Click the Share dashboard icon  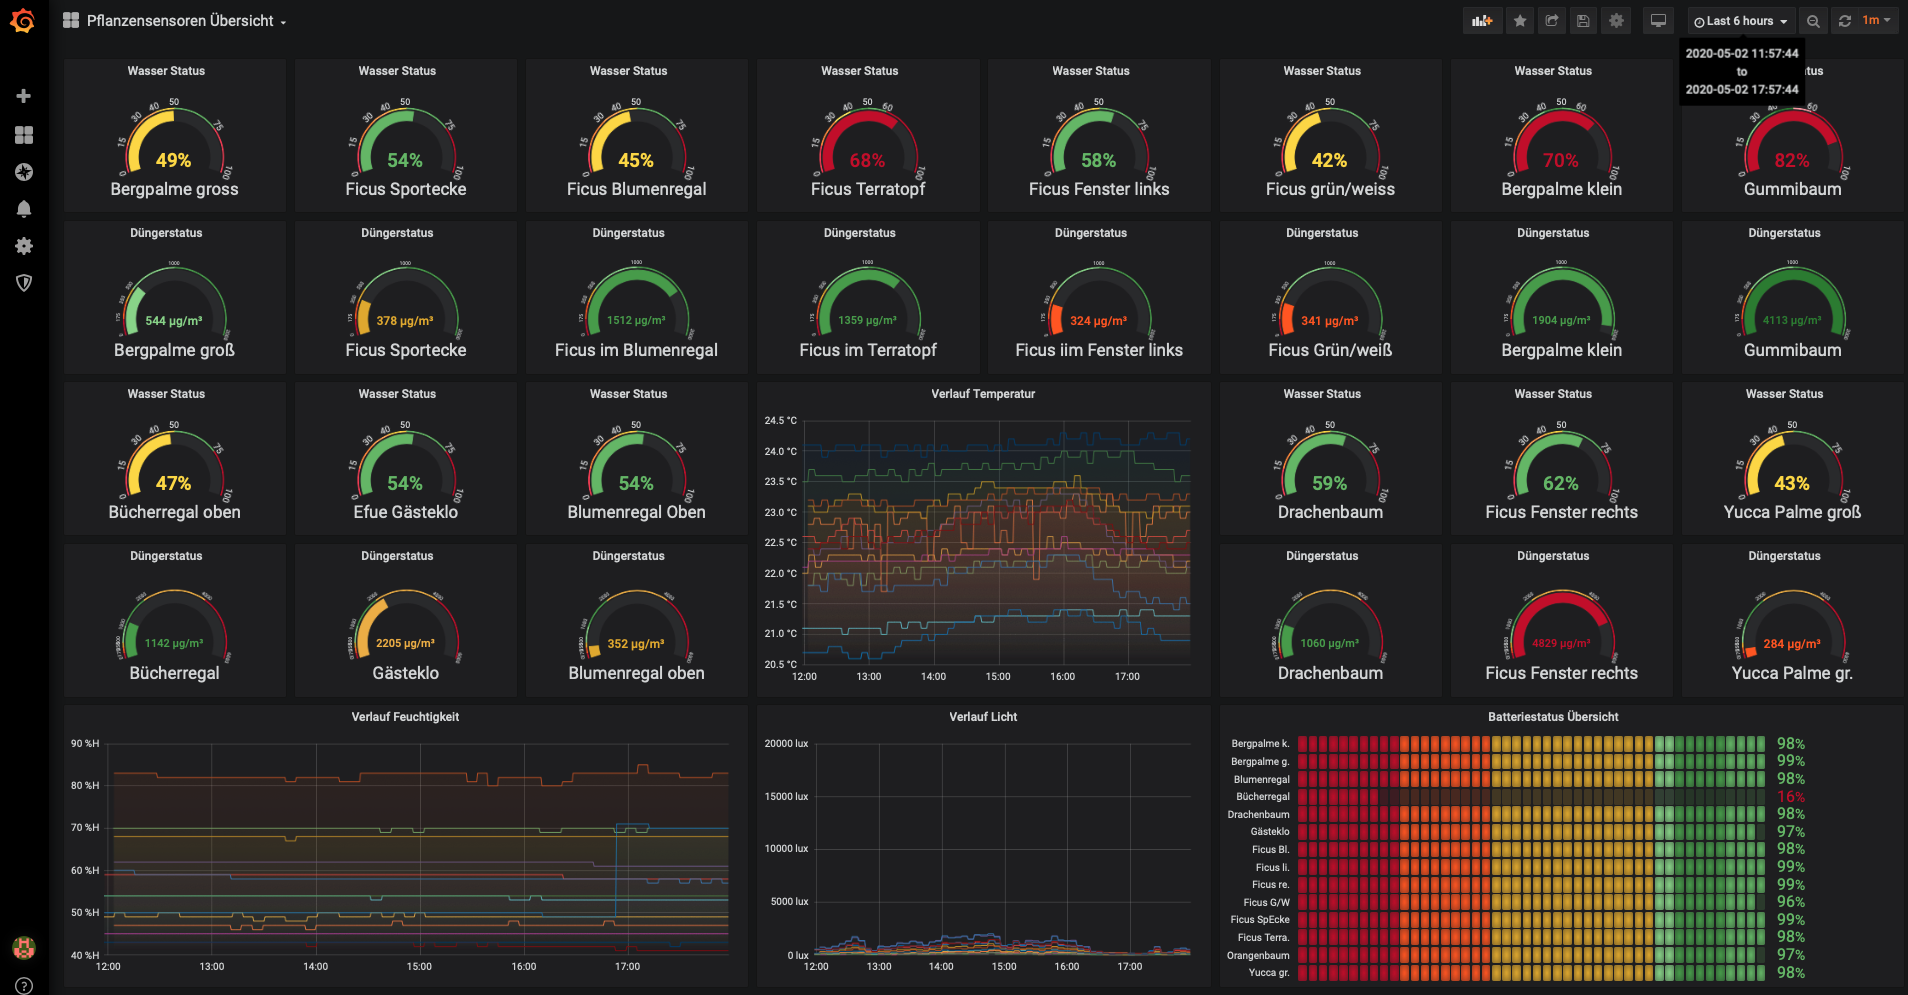pos(1552,21)
